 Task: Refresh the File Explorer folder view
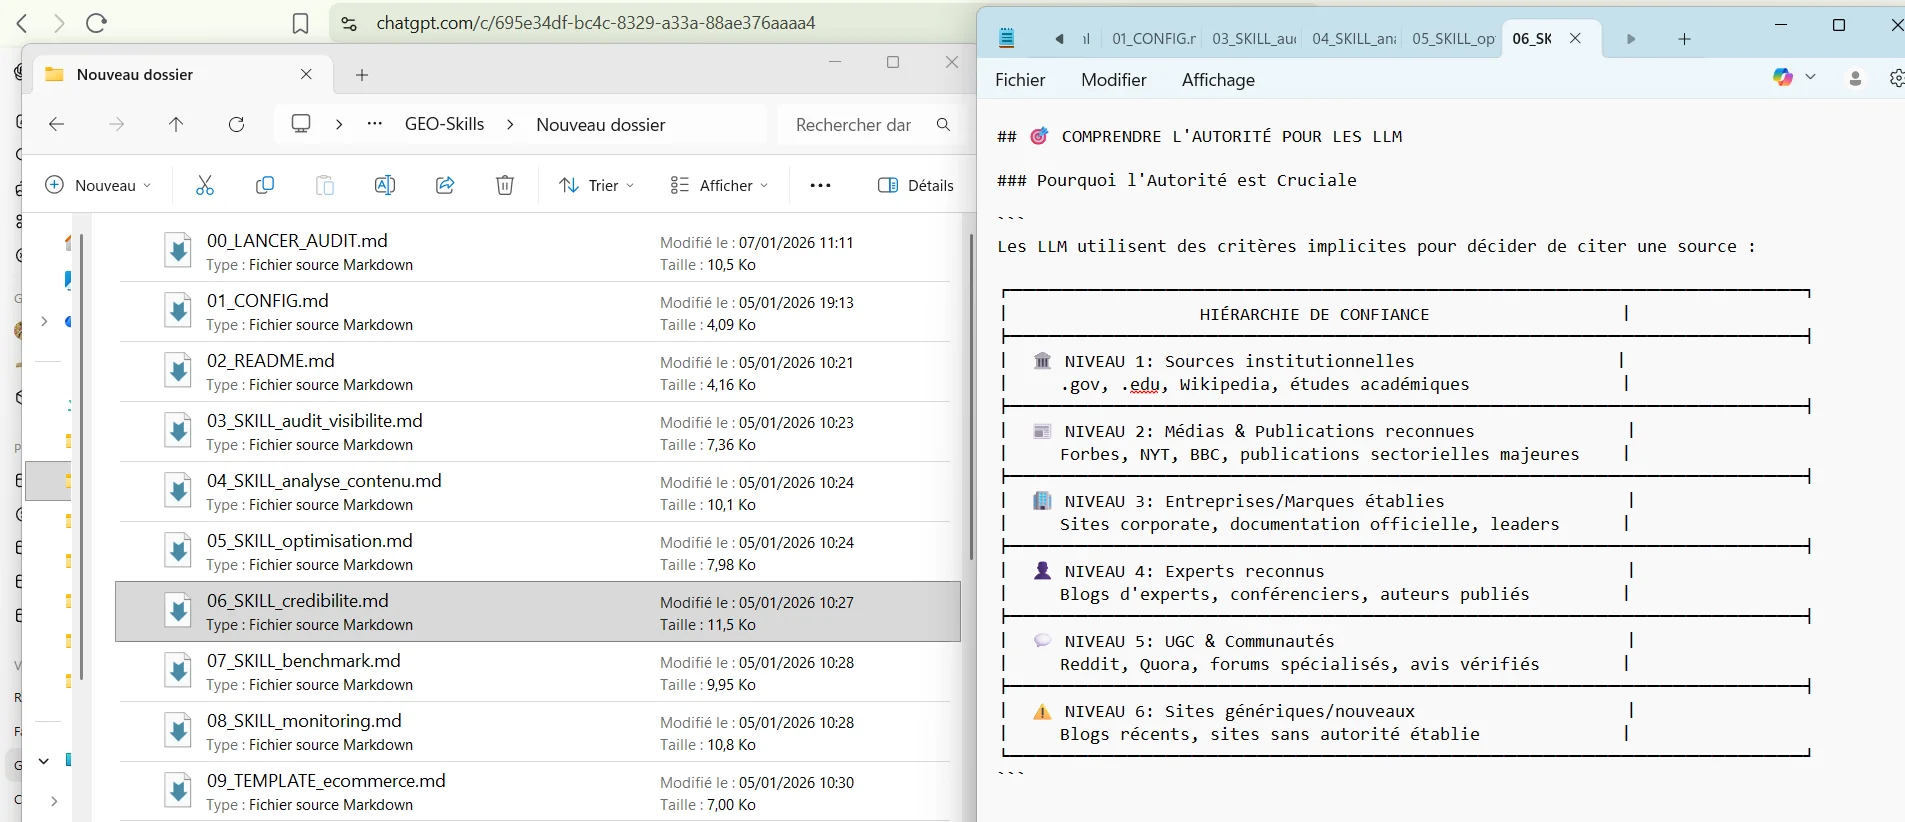pos(236,124)
